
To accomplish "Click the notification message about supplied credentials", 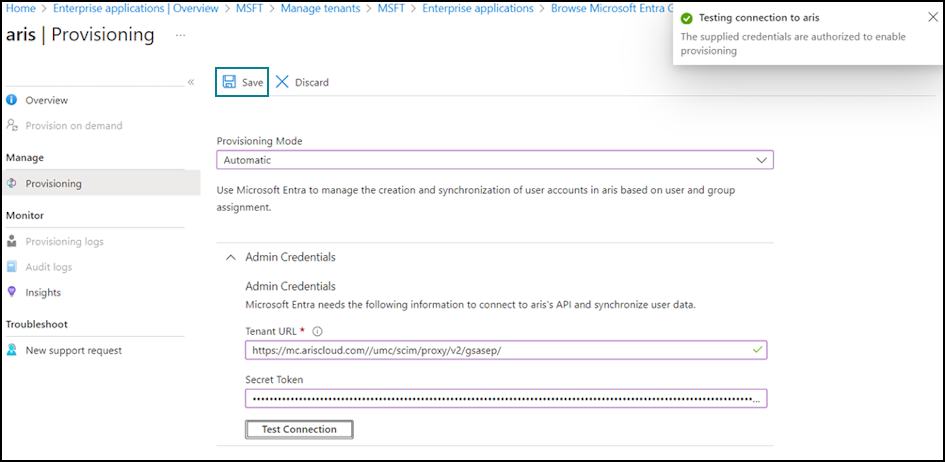I will (x=793, y=44).
